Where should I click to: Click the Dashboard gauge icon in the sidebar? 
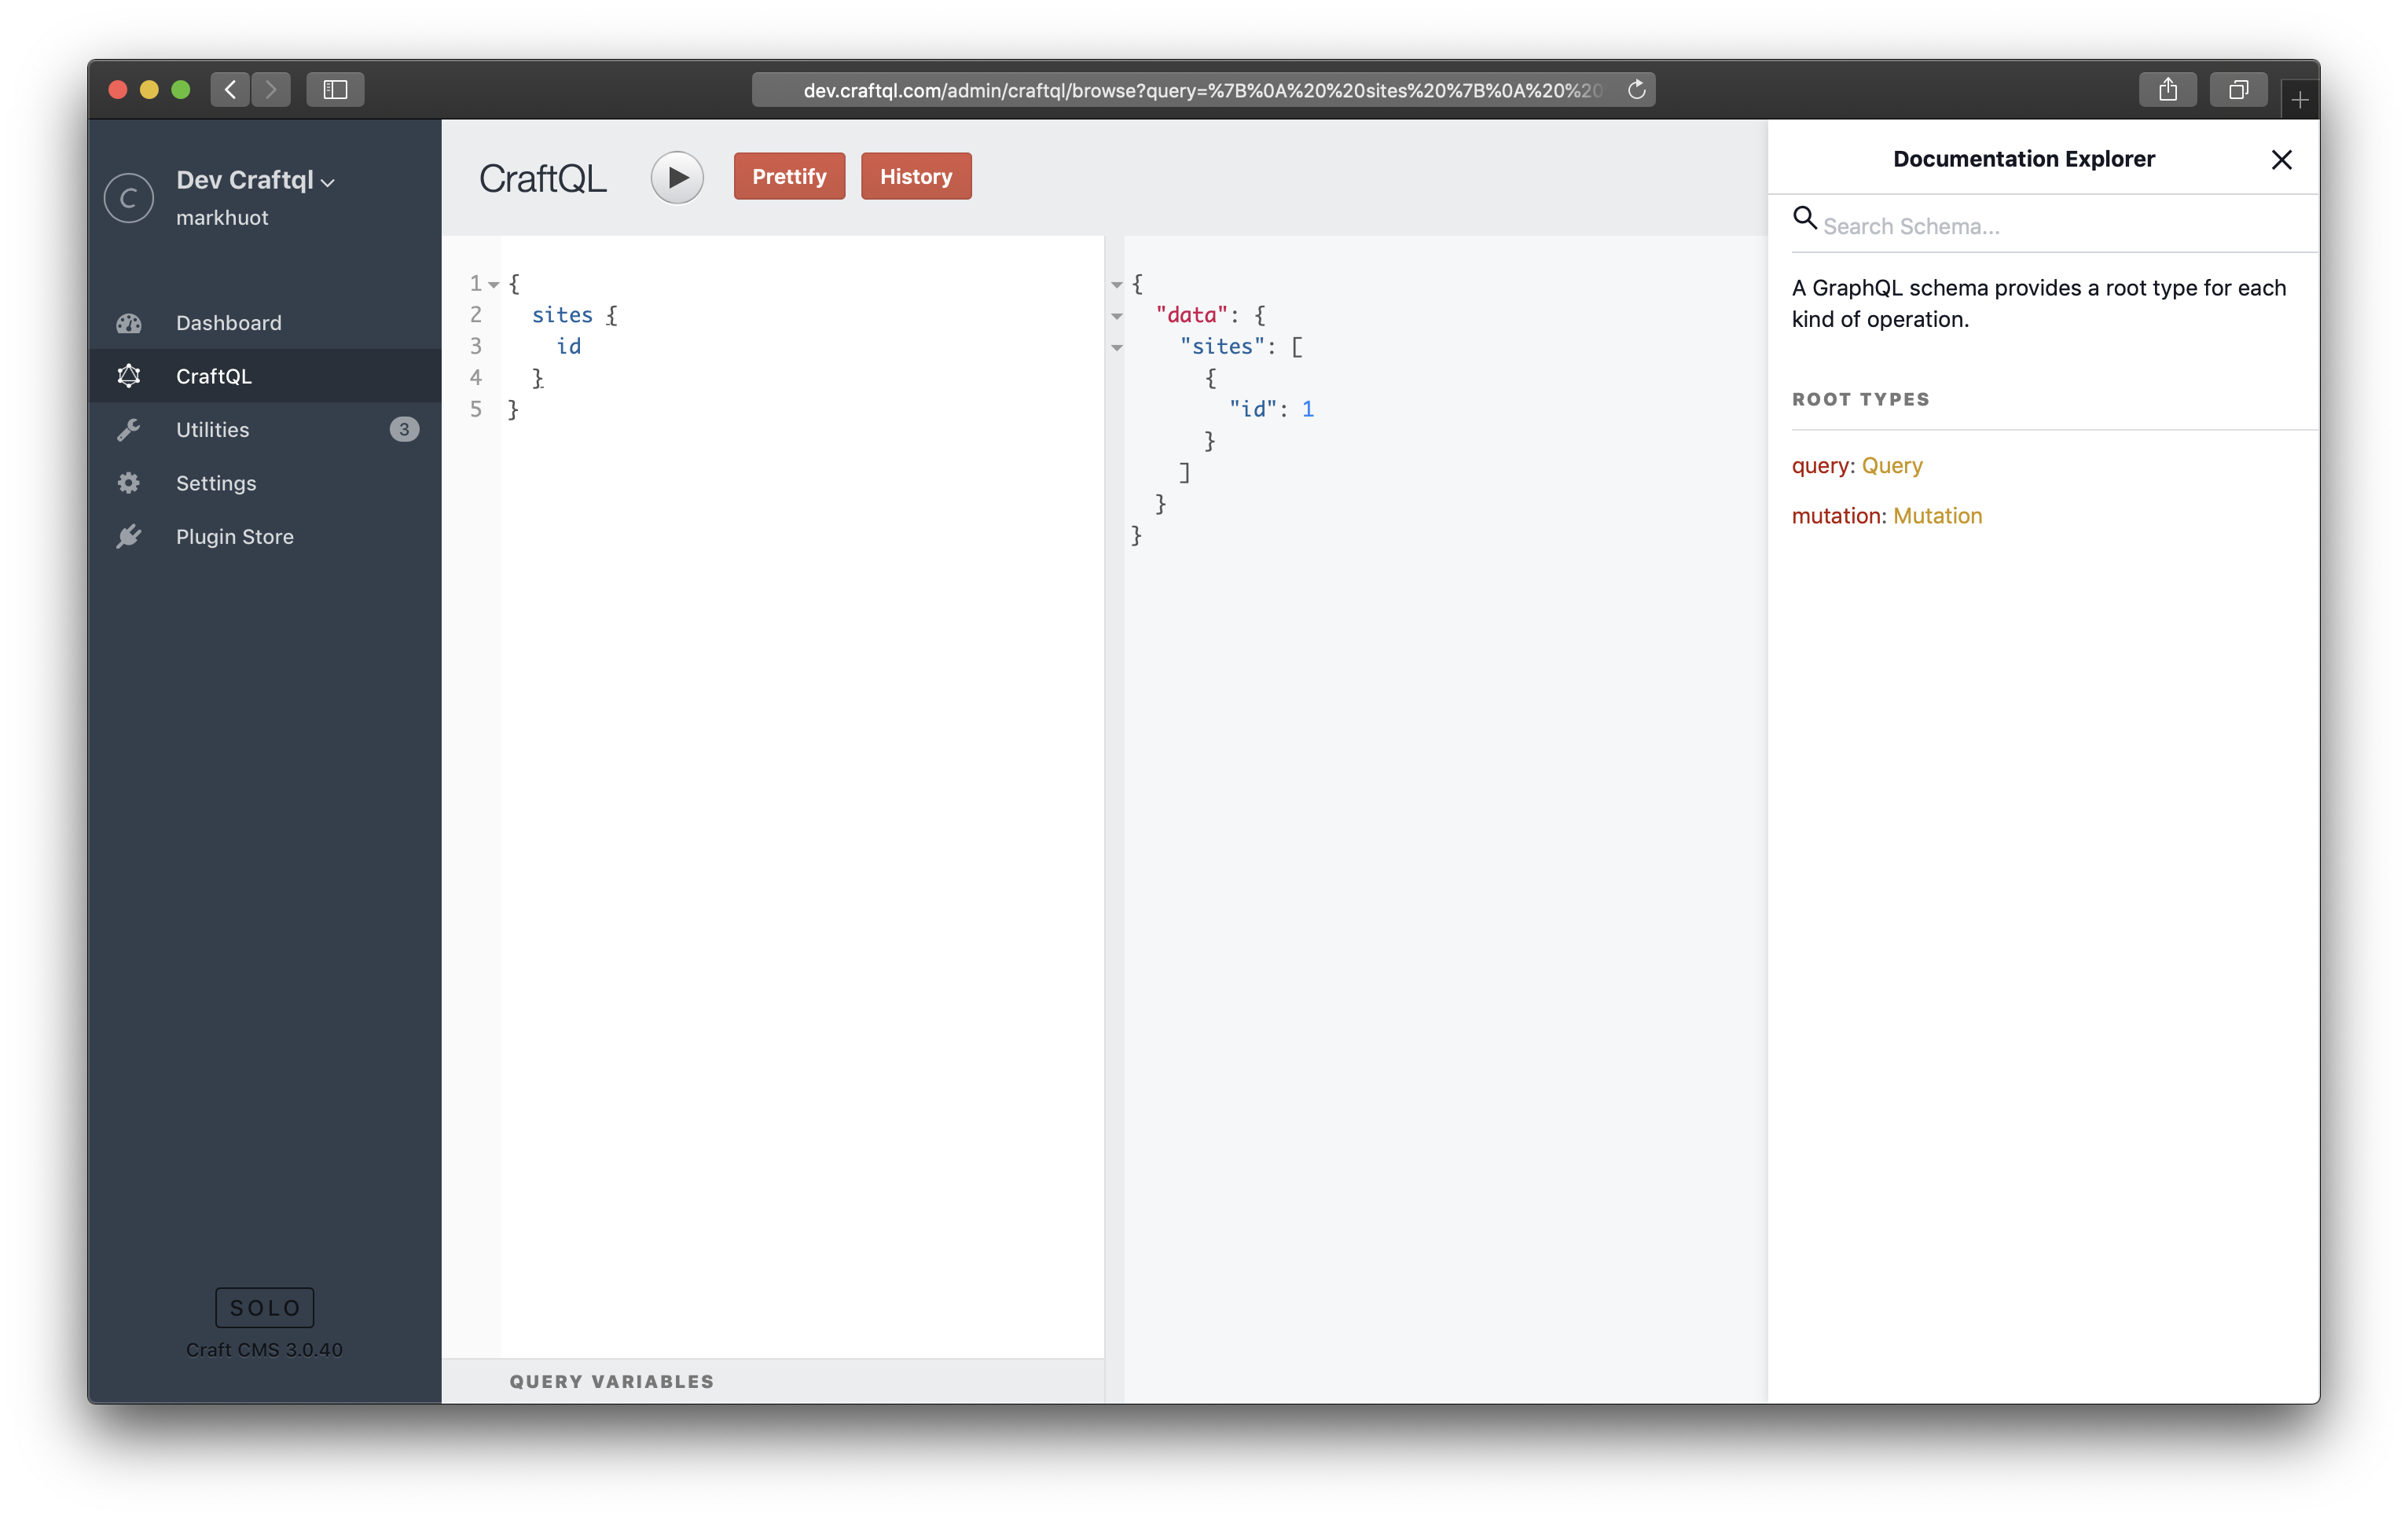click(x=129, y=323)
